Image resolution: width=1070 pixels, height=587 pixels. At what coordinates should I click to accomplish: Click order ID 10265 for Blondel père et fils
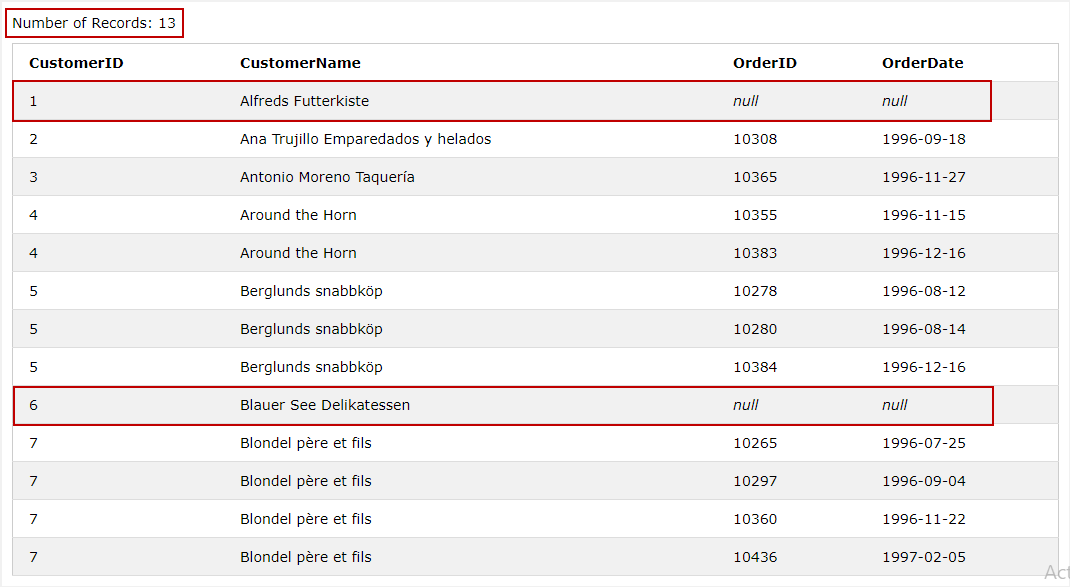pyautogui.click(x=755, y=443)
